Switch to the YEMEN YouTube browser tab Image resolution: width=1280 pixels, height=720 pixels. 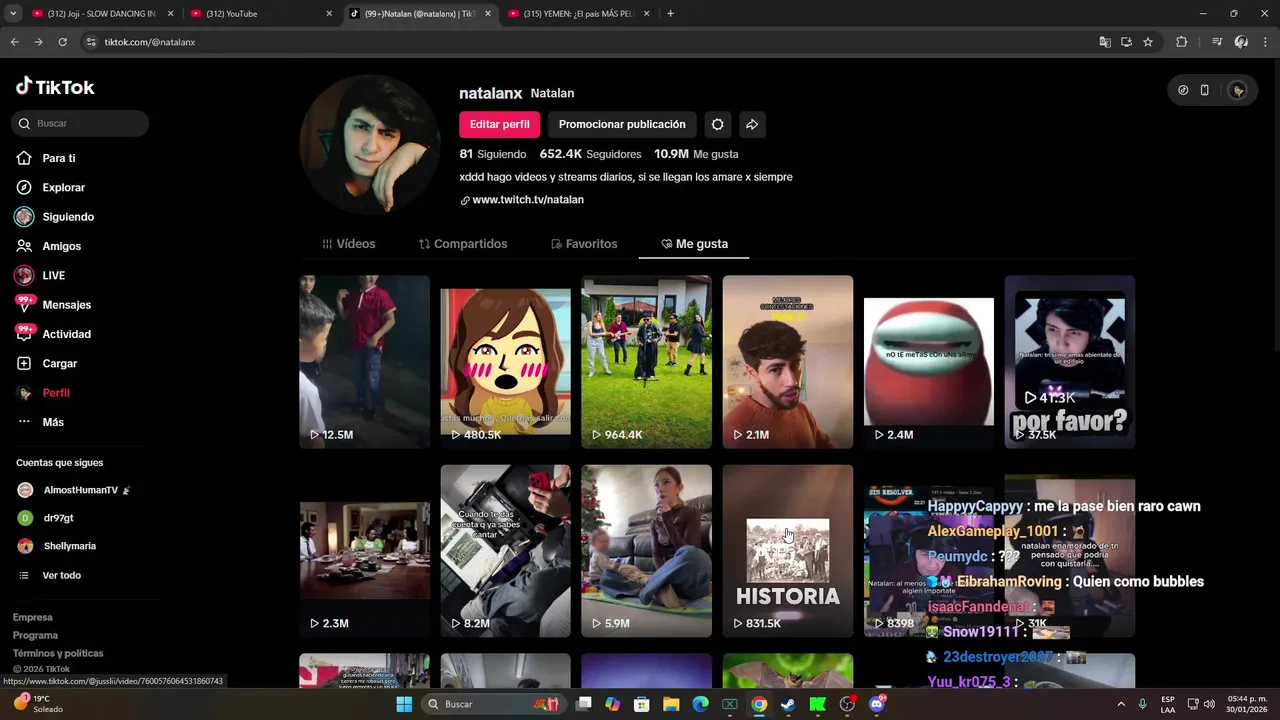pos(578,13)
